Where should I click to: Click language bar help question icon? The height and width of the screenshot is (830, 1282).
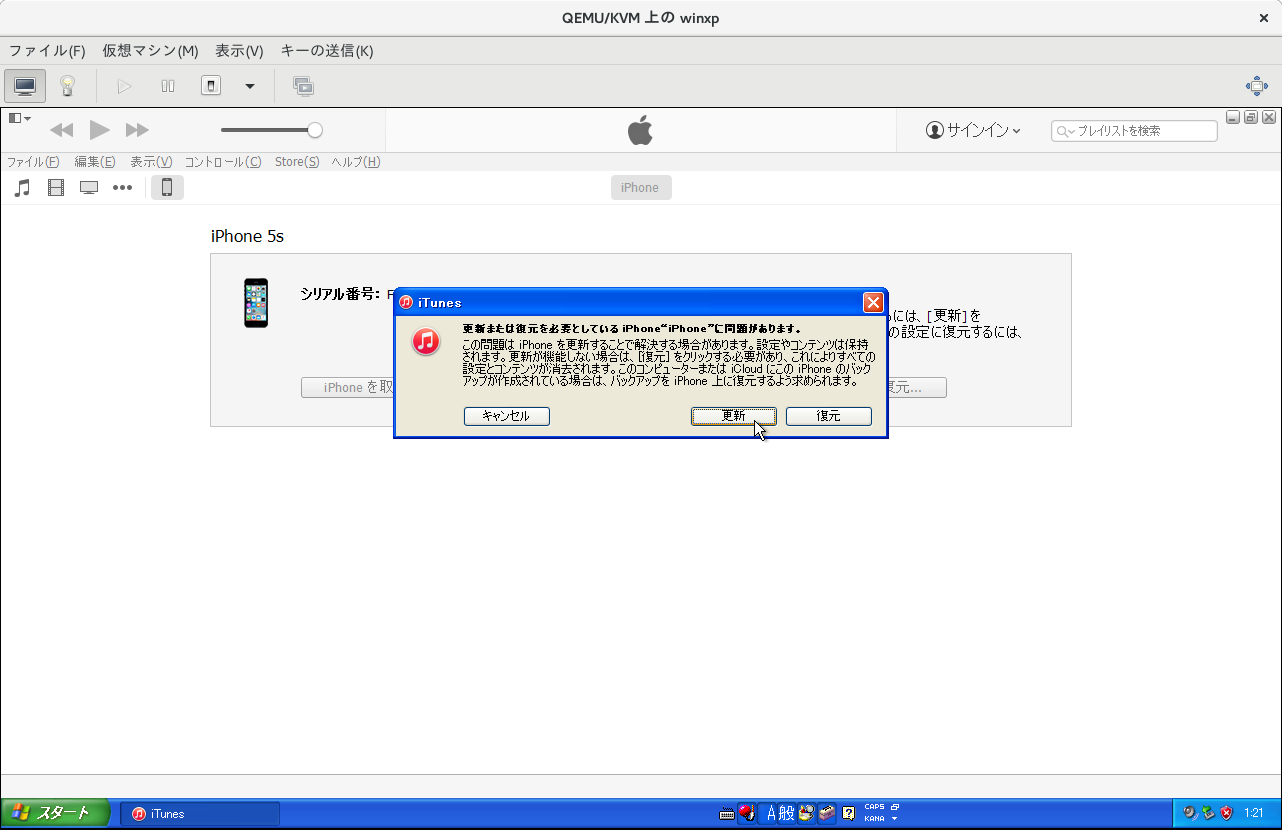849,814
